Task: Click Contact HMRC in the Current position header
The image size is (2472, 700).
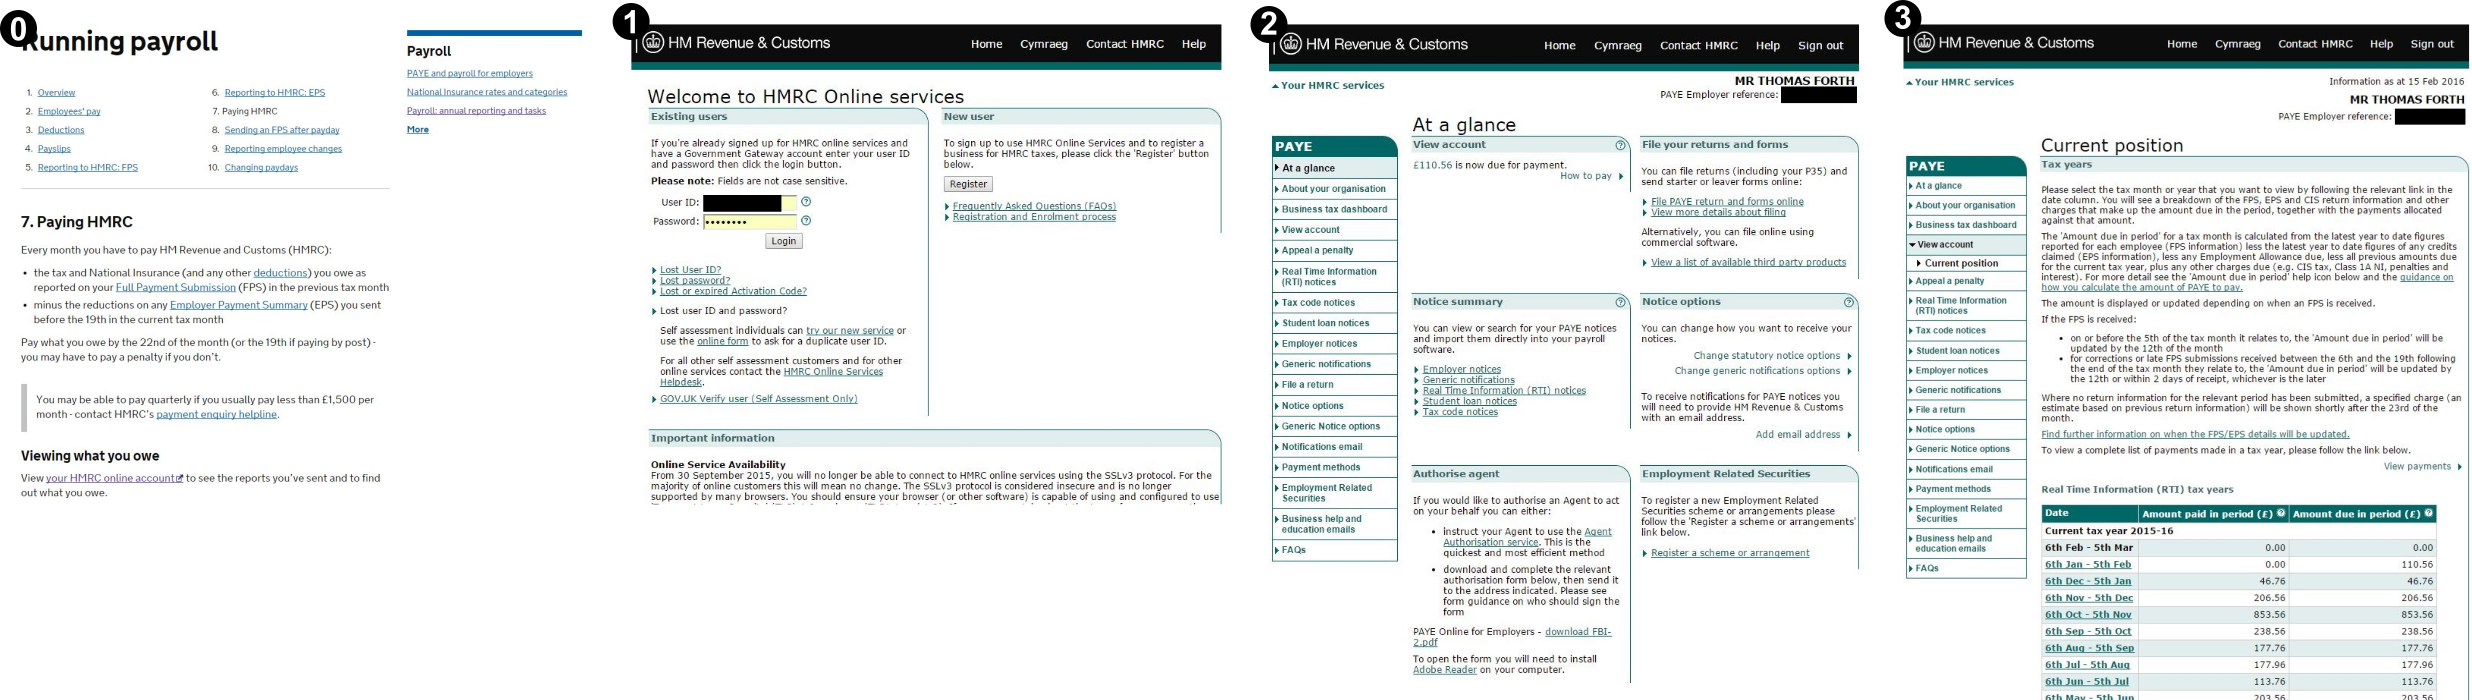Action: coord(2316,44)
